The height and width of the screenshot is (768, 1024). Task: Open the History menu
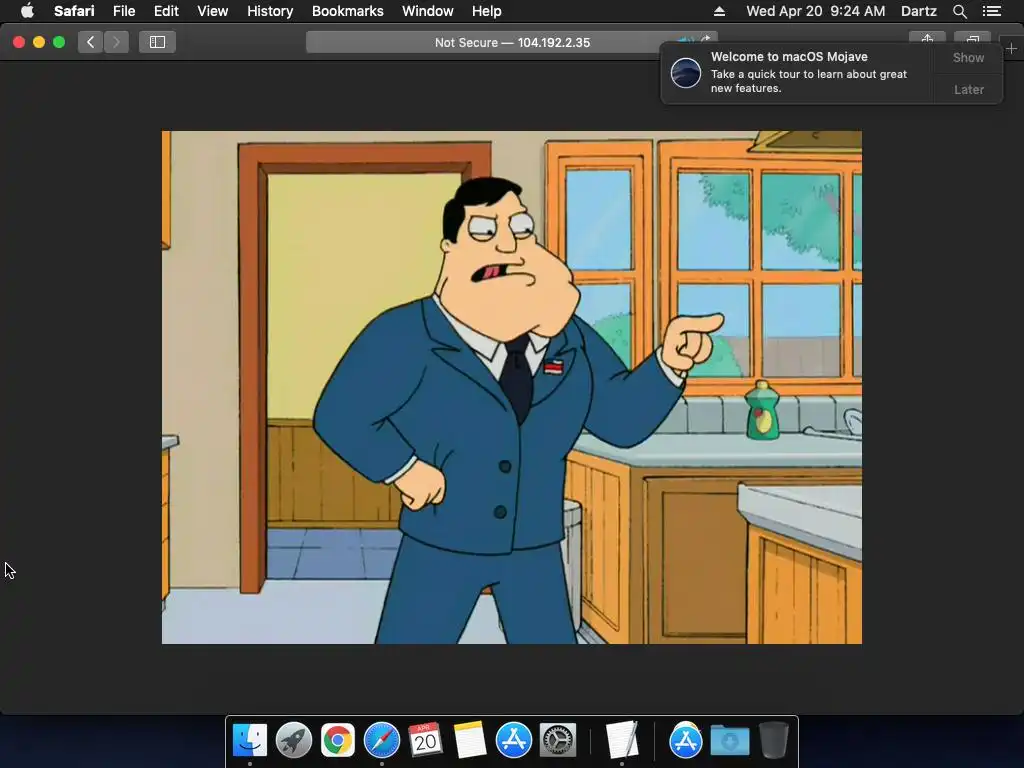[x=270, y=11]
